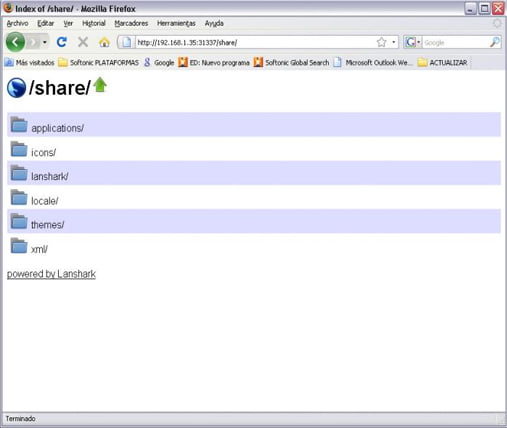
Task: Maximize the Firefox window
Action: [484, 8]
